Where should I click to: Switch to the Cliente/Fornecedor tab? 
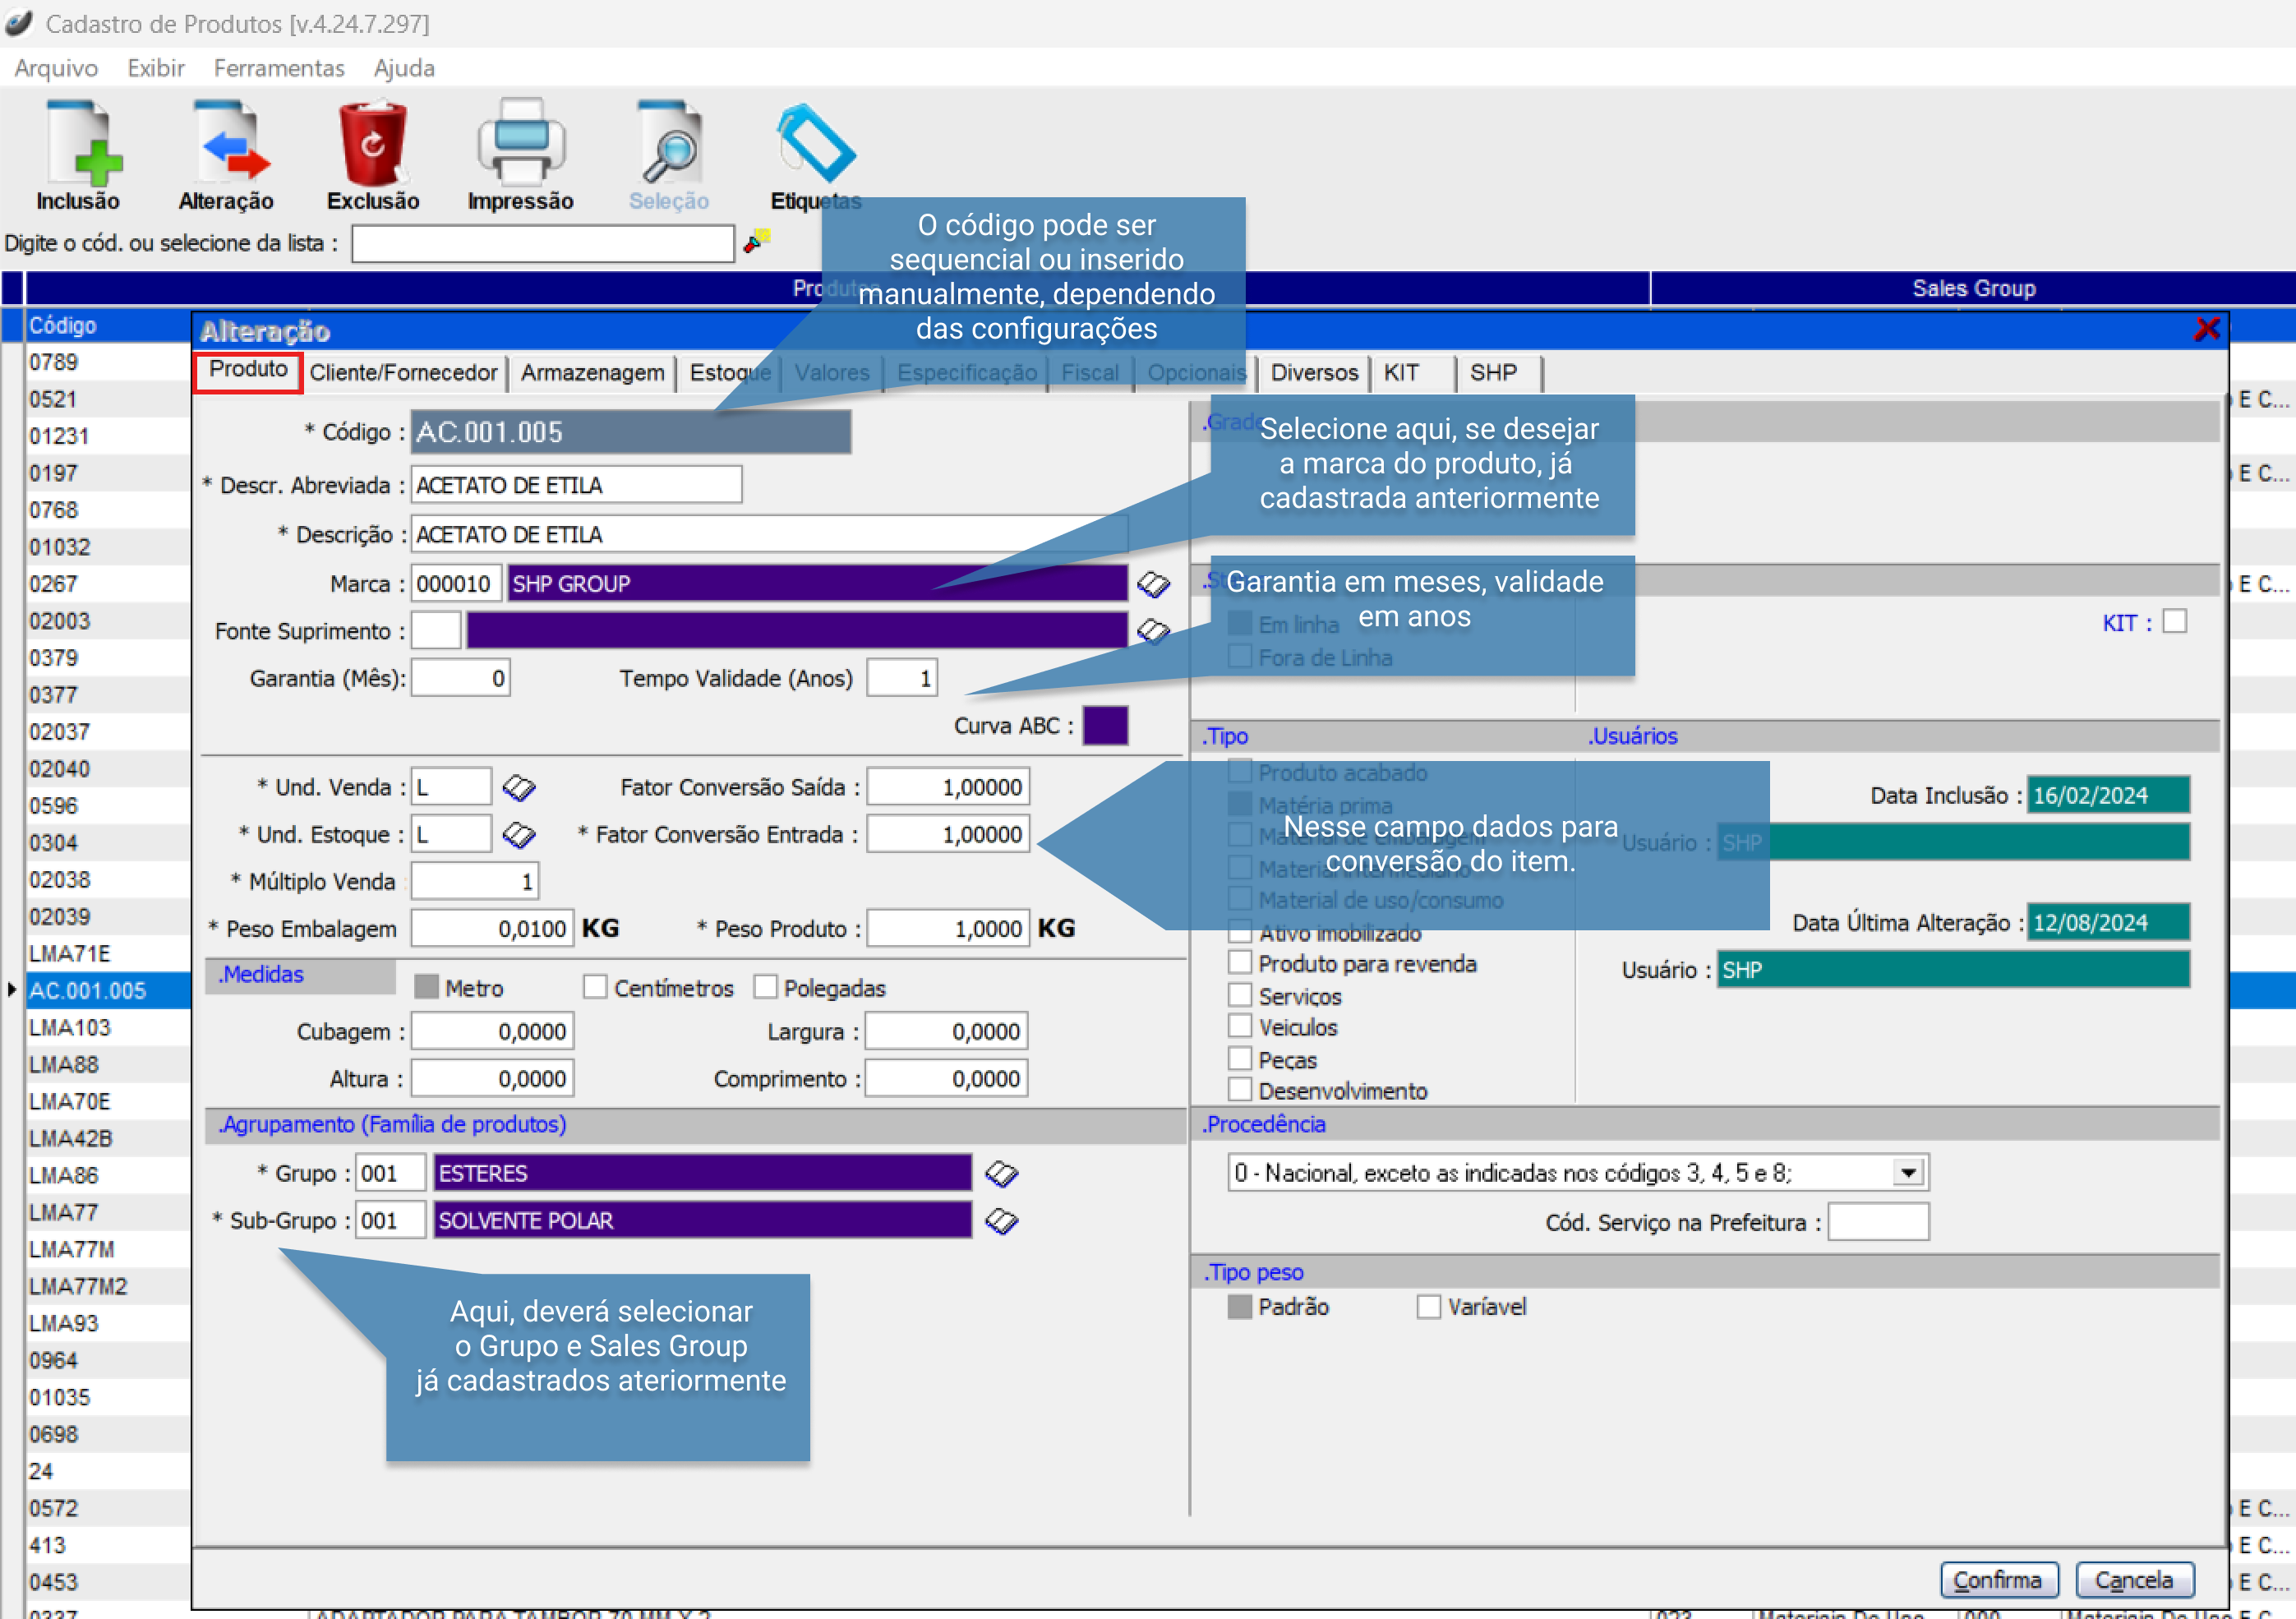(403, 373)
